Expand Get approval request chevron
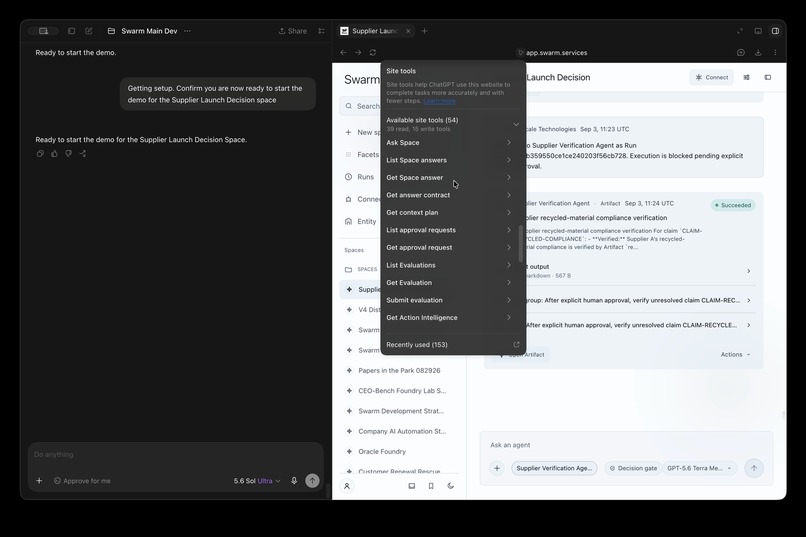The image size is (806, 537). 509,248
